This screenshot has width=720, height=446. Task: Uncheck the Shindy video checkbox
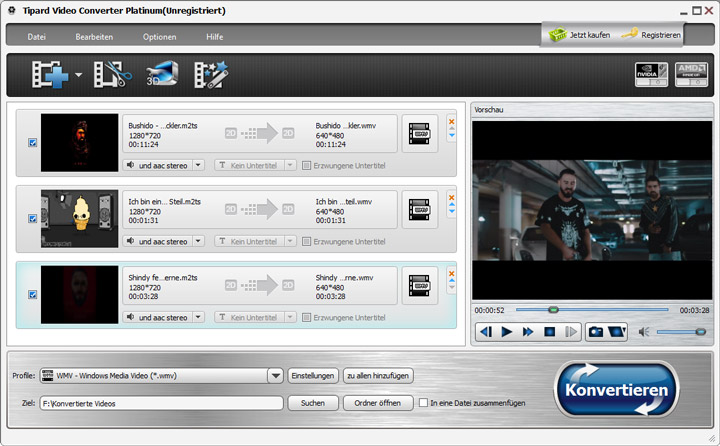[33, 294]
